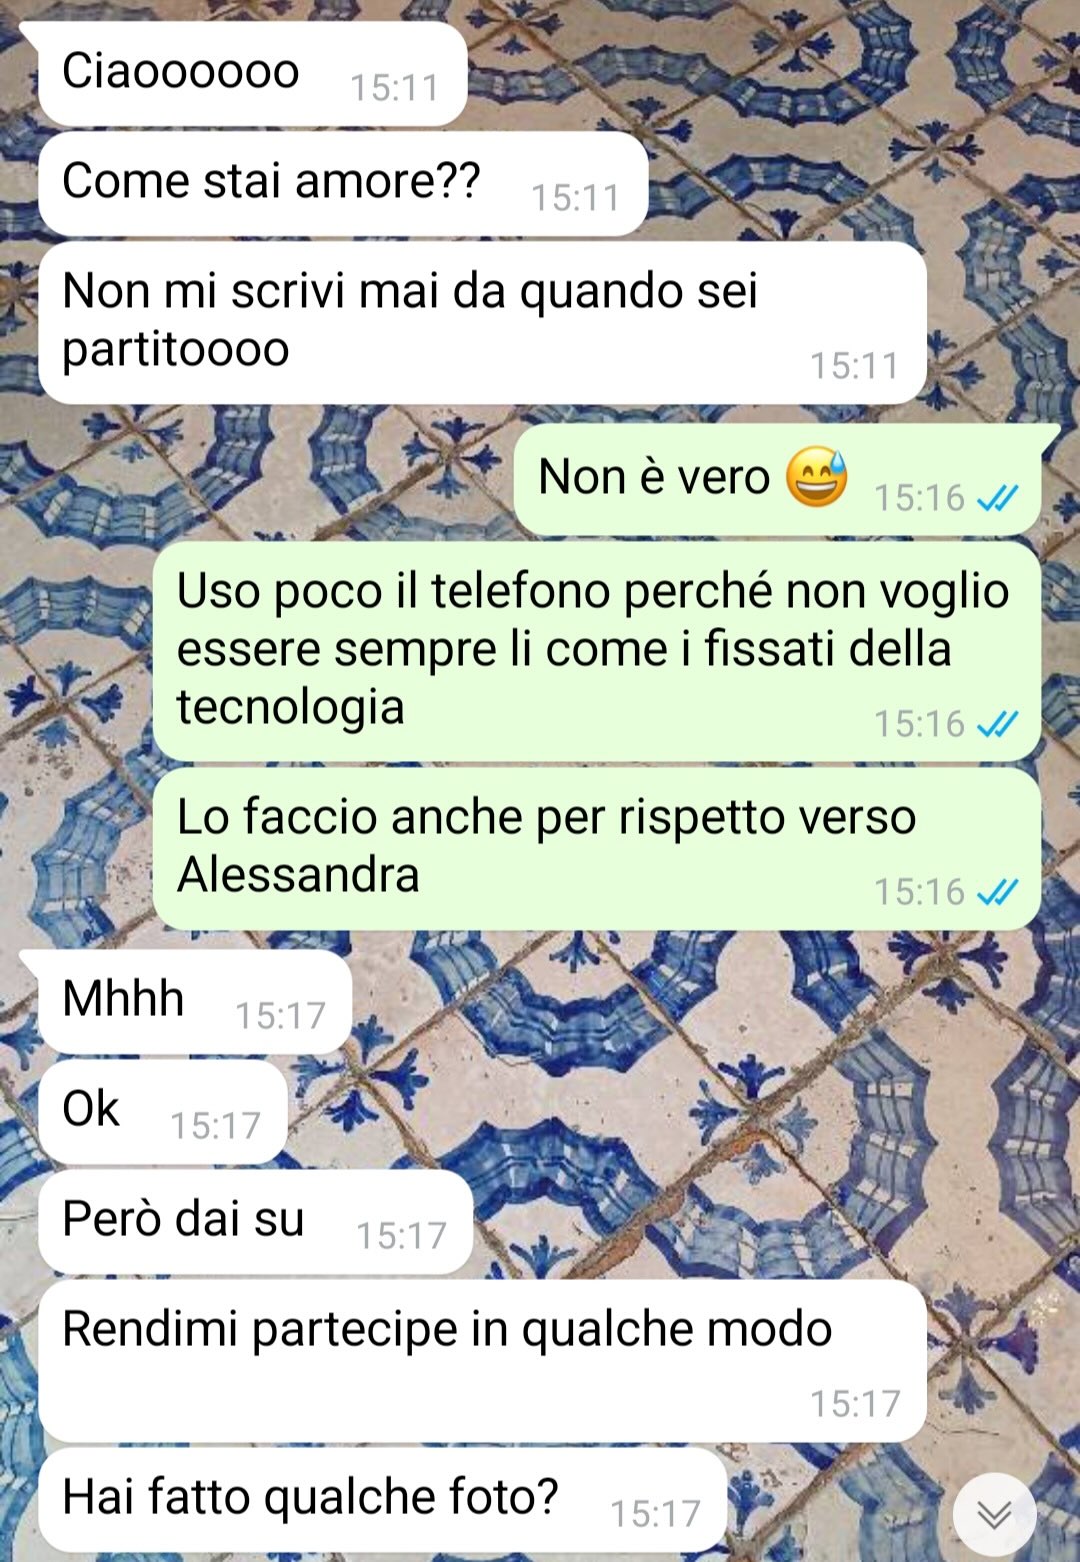Select the 'Rendimi partecipe in qualche modo' message
Viewport: 1080px width, 1562px height.
click(482, 1361)
